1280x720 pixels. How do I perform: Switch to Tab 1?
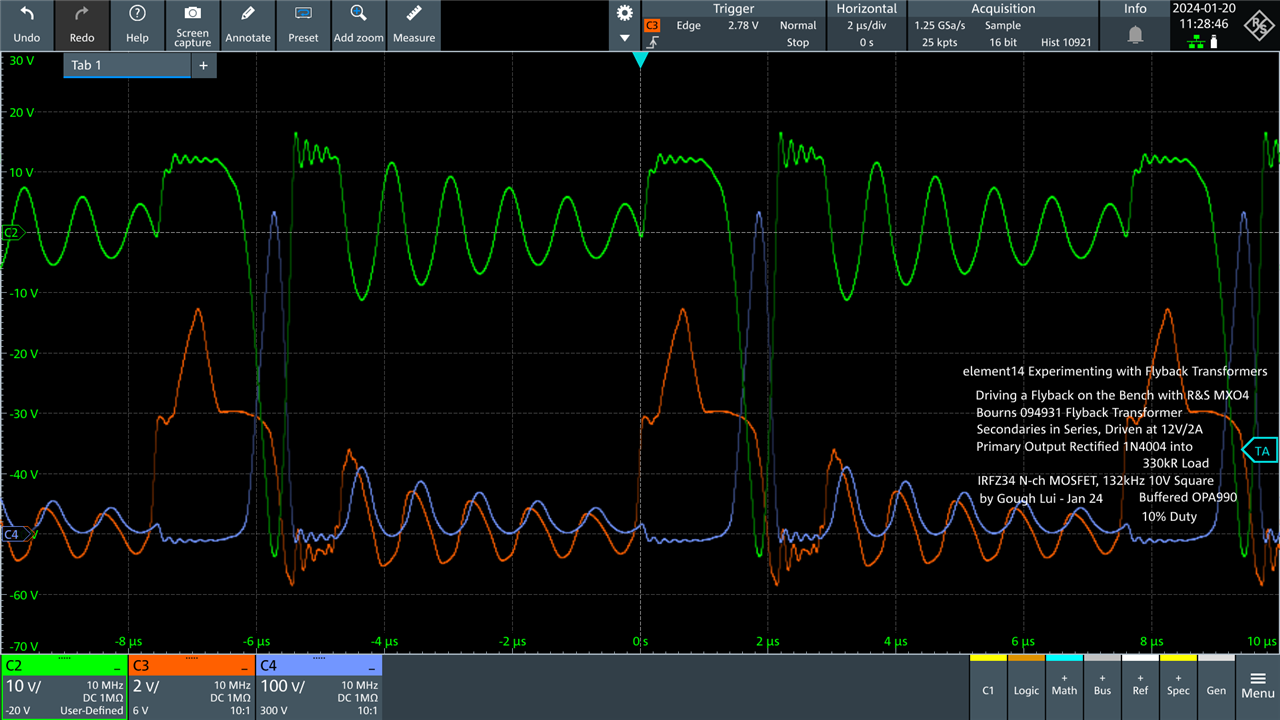click(127, 65)
